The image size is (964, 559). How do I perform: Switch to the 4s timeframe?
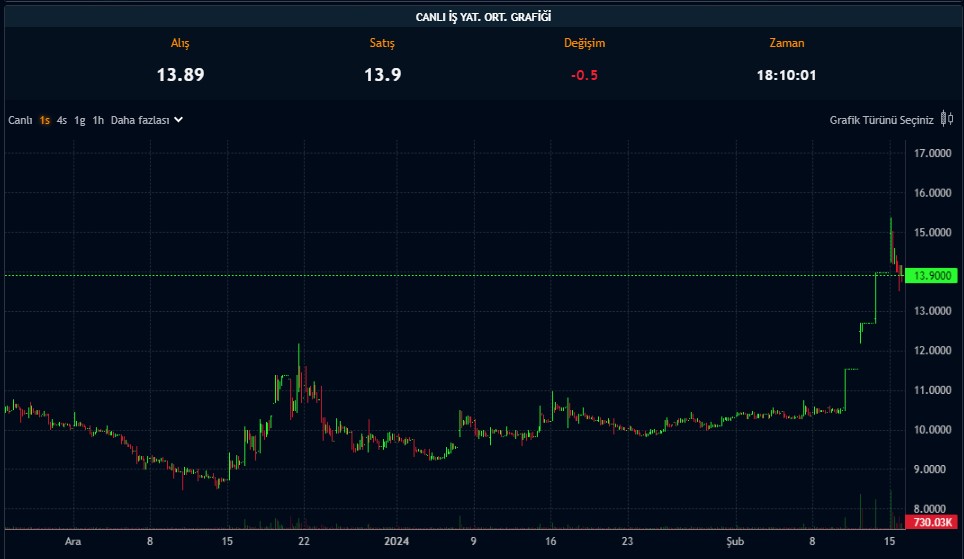[x=62, y=120]
